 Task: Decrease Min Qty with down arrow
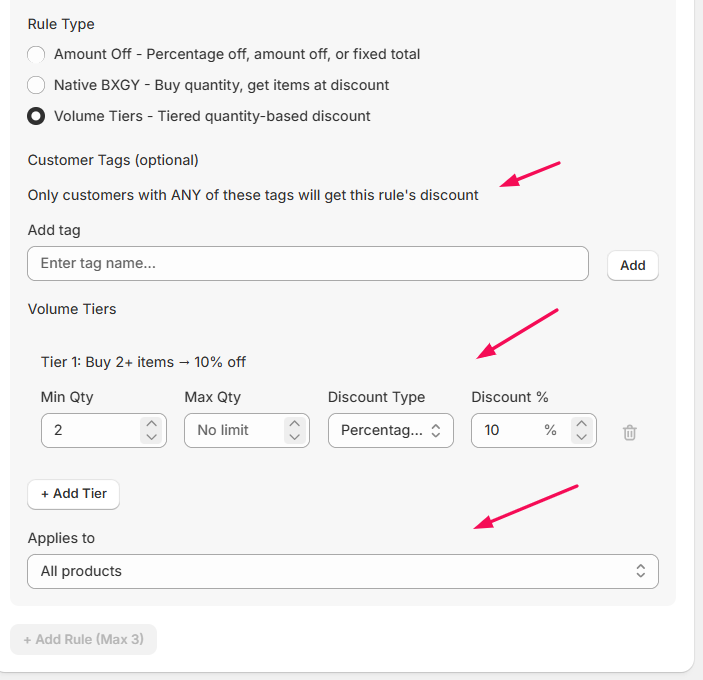(151, 437)
